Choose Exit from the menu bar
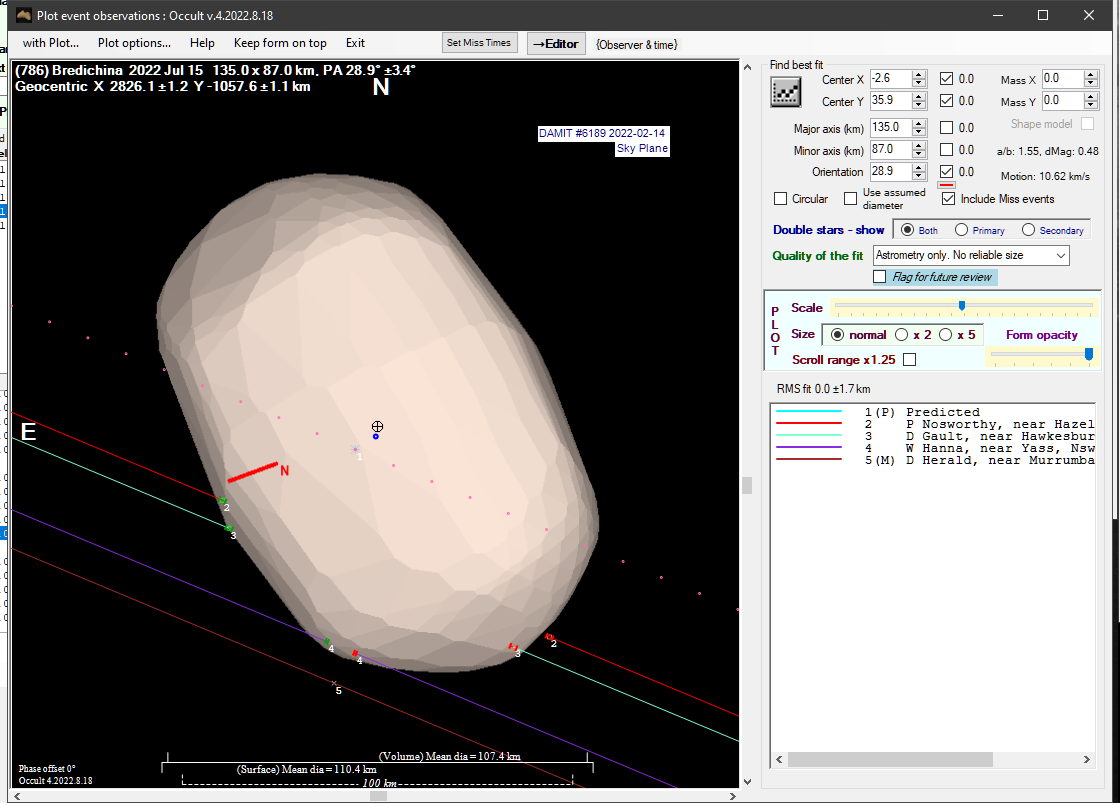 pos(355,43)
